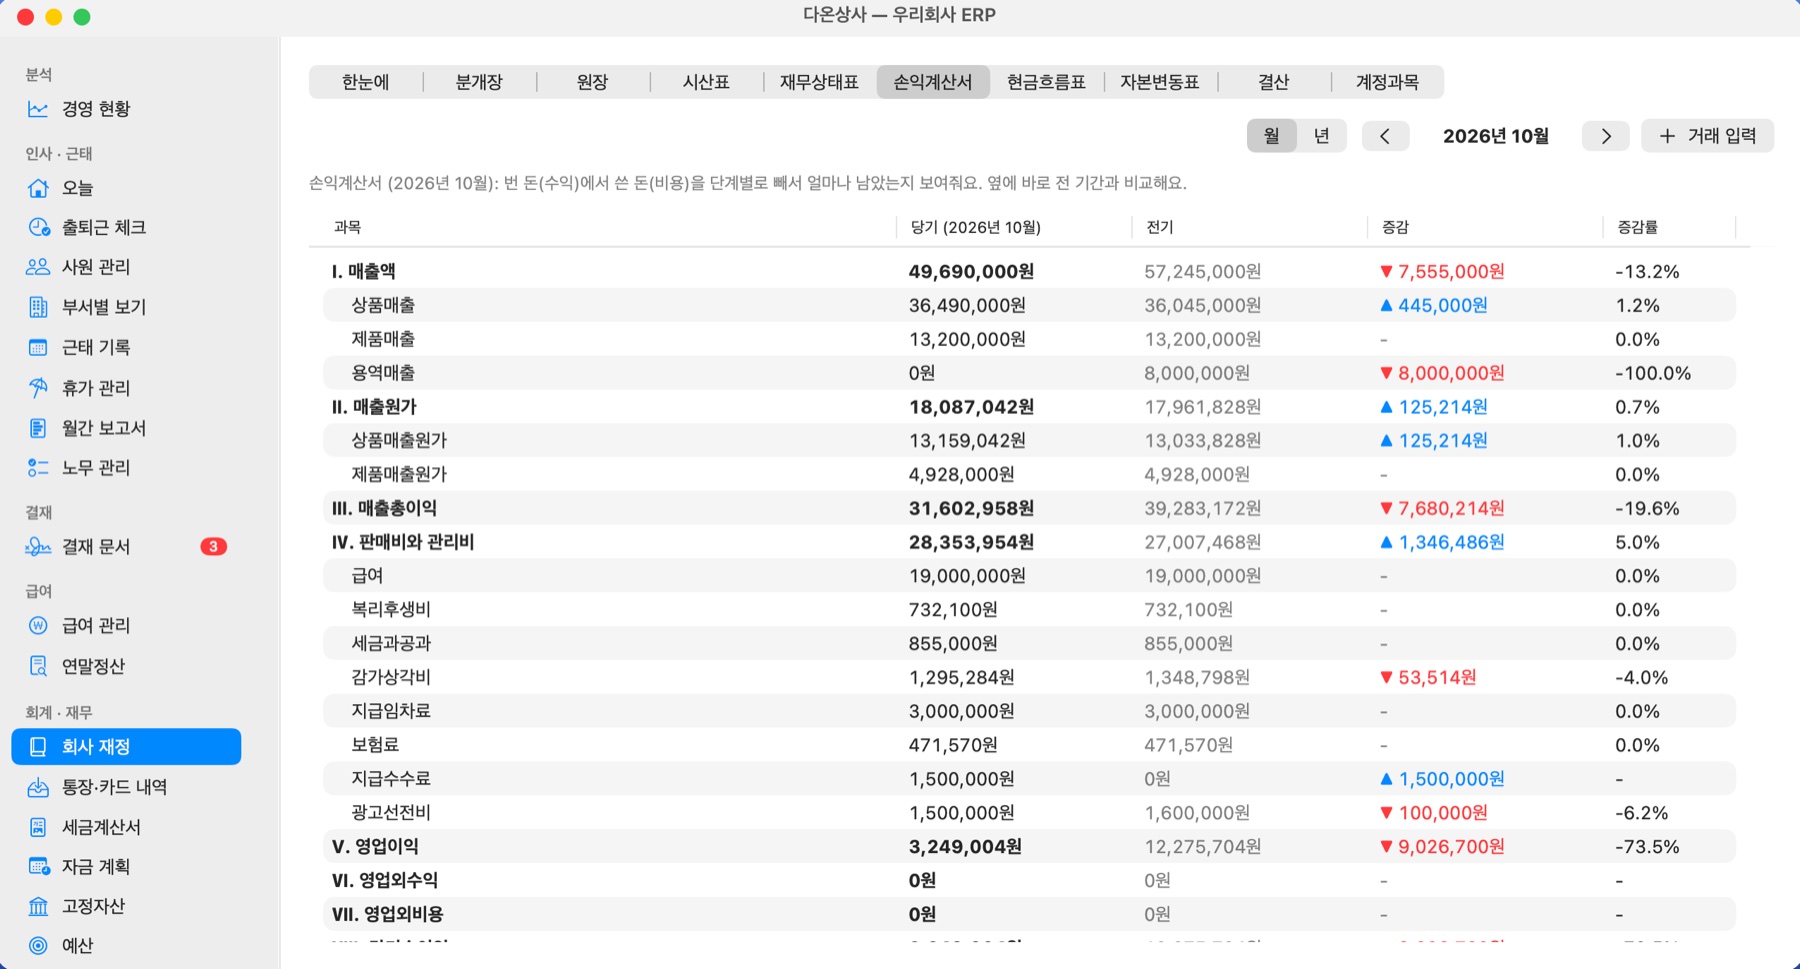The image size is (1800, 969).
Task: Select the 노무 관리 checklist icon
Action: coord(38,468)
